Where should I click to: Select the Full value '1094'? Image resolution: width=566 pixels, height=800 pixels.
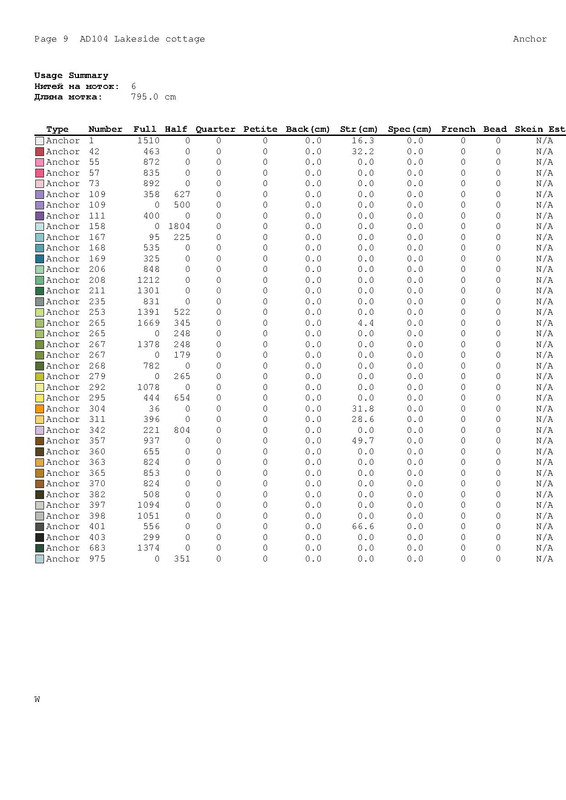(x=149, y=505)
